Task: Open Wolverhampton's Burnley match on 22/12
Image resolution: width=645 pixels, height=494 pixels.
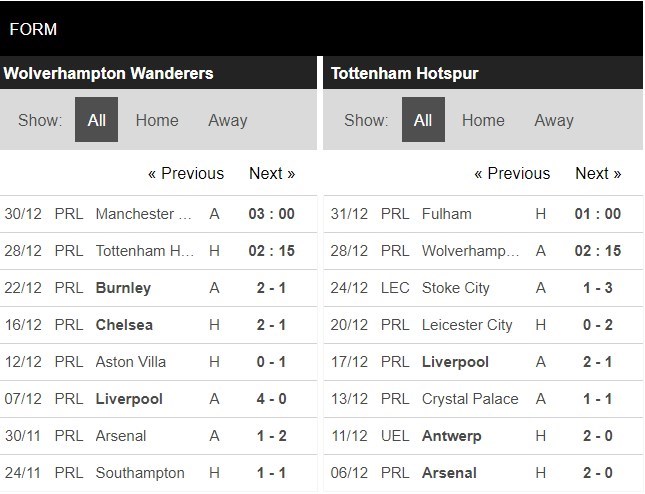Action: point(123,288)
